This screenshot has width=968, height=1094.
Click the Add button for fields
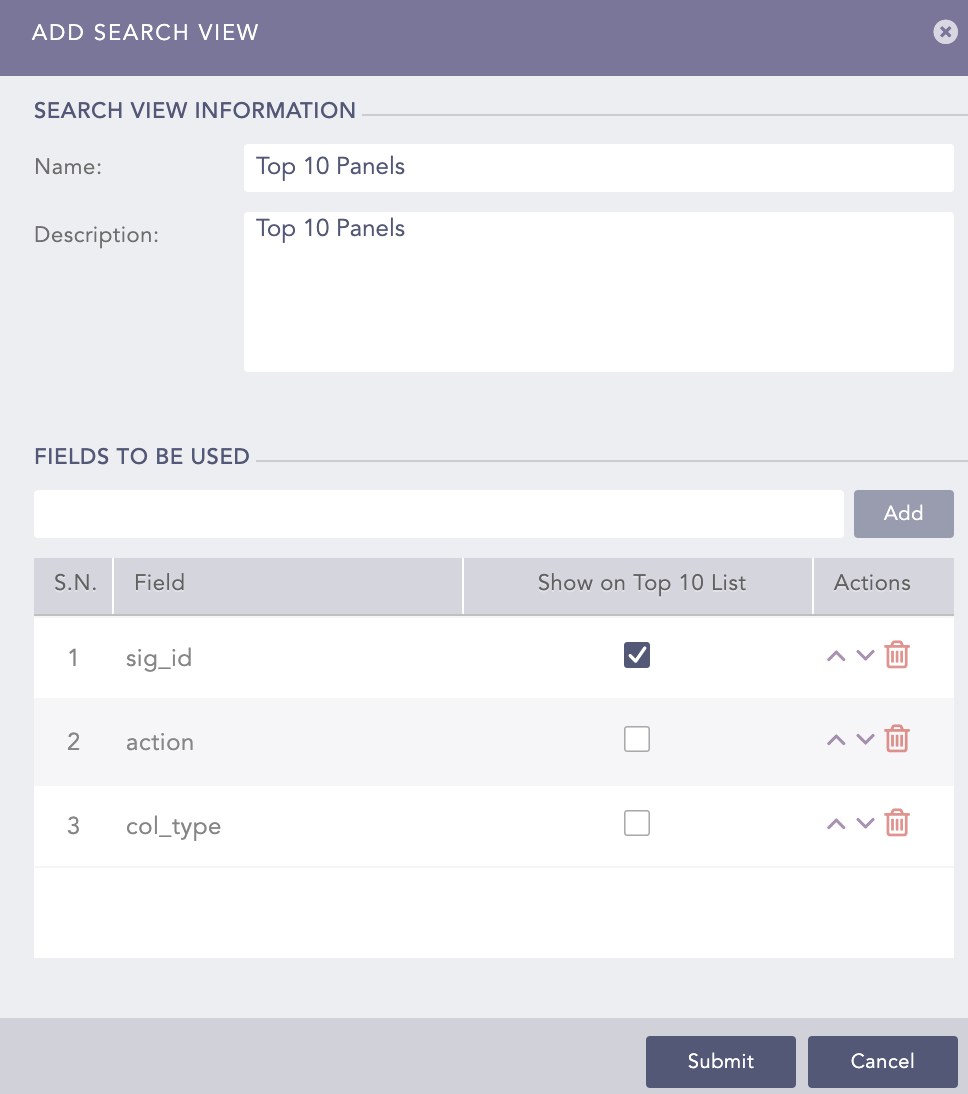tap(903, 513)
